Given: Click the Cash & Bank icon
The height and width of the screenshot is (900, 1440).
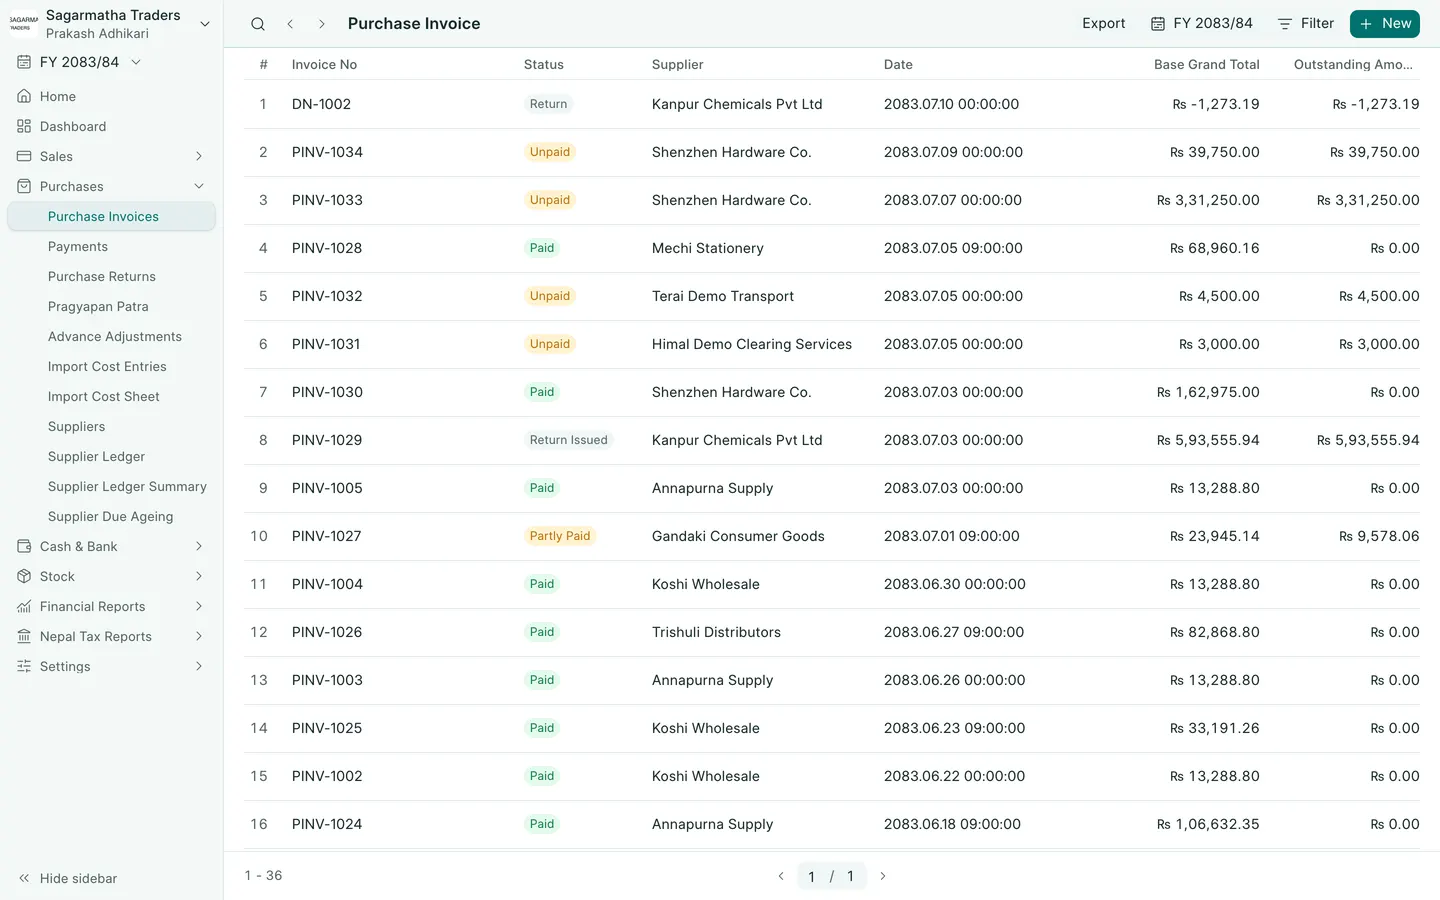Looking at the screenshot, I should (24, 546).
